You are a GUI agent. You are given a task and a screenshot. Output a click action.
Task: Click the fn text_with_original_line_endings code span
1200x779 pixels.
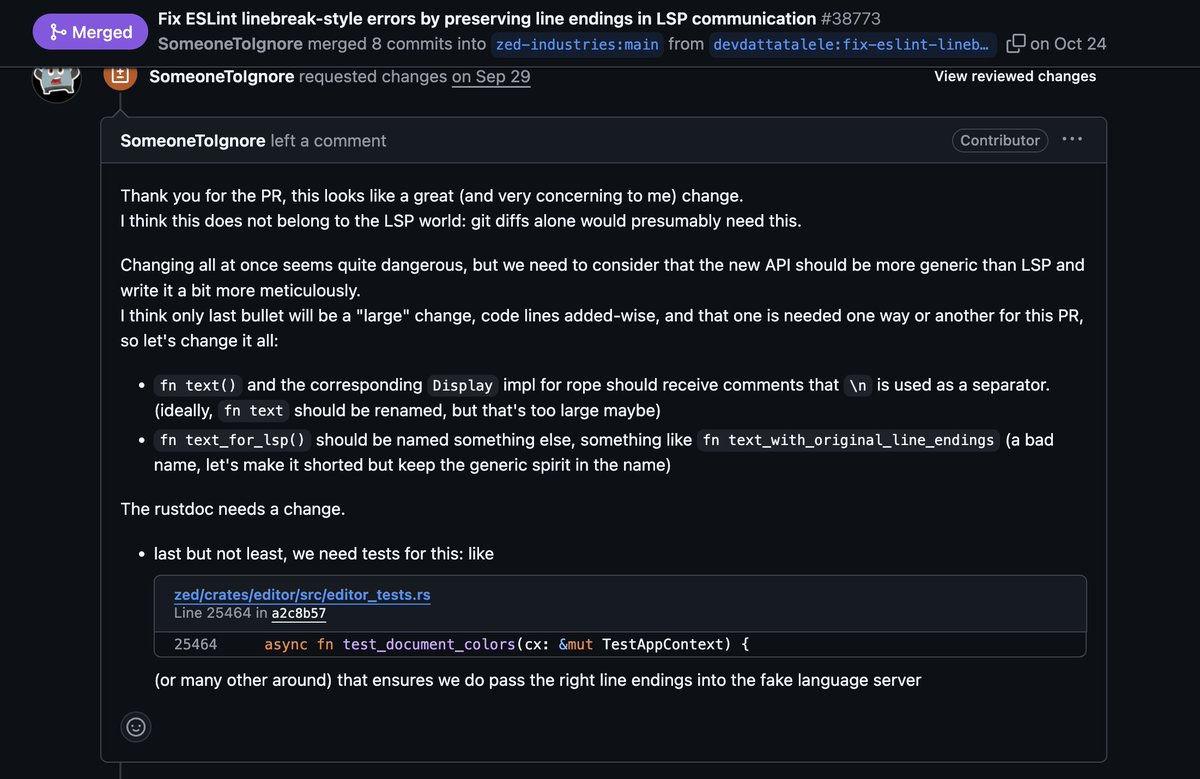(848, 440)
